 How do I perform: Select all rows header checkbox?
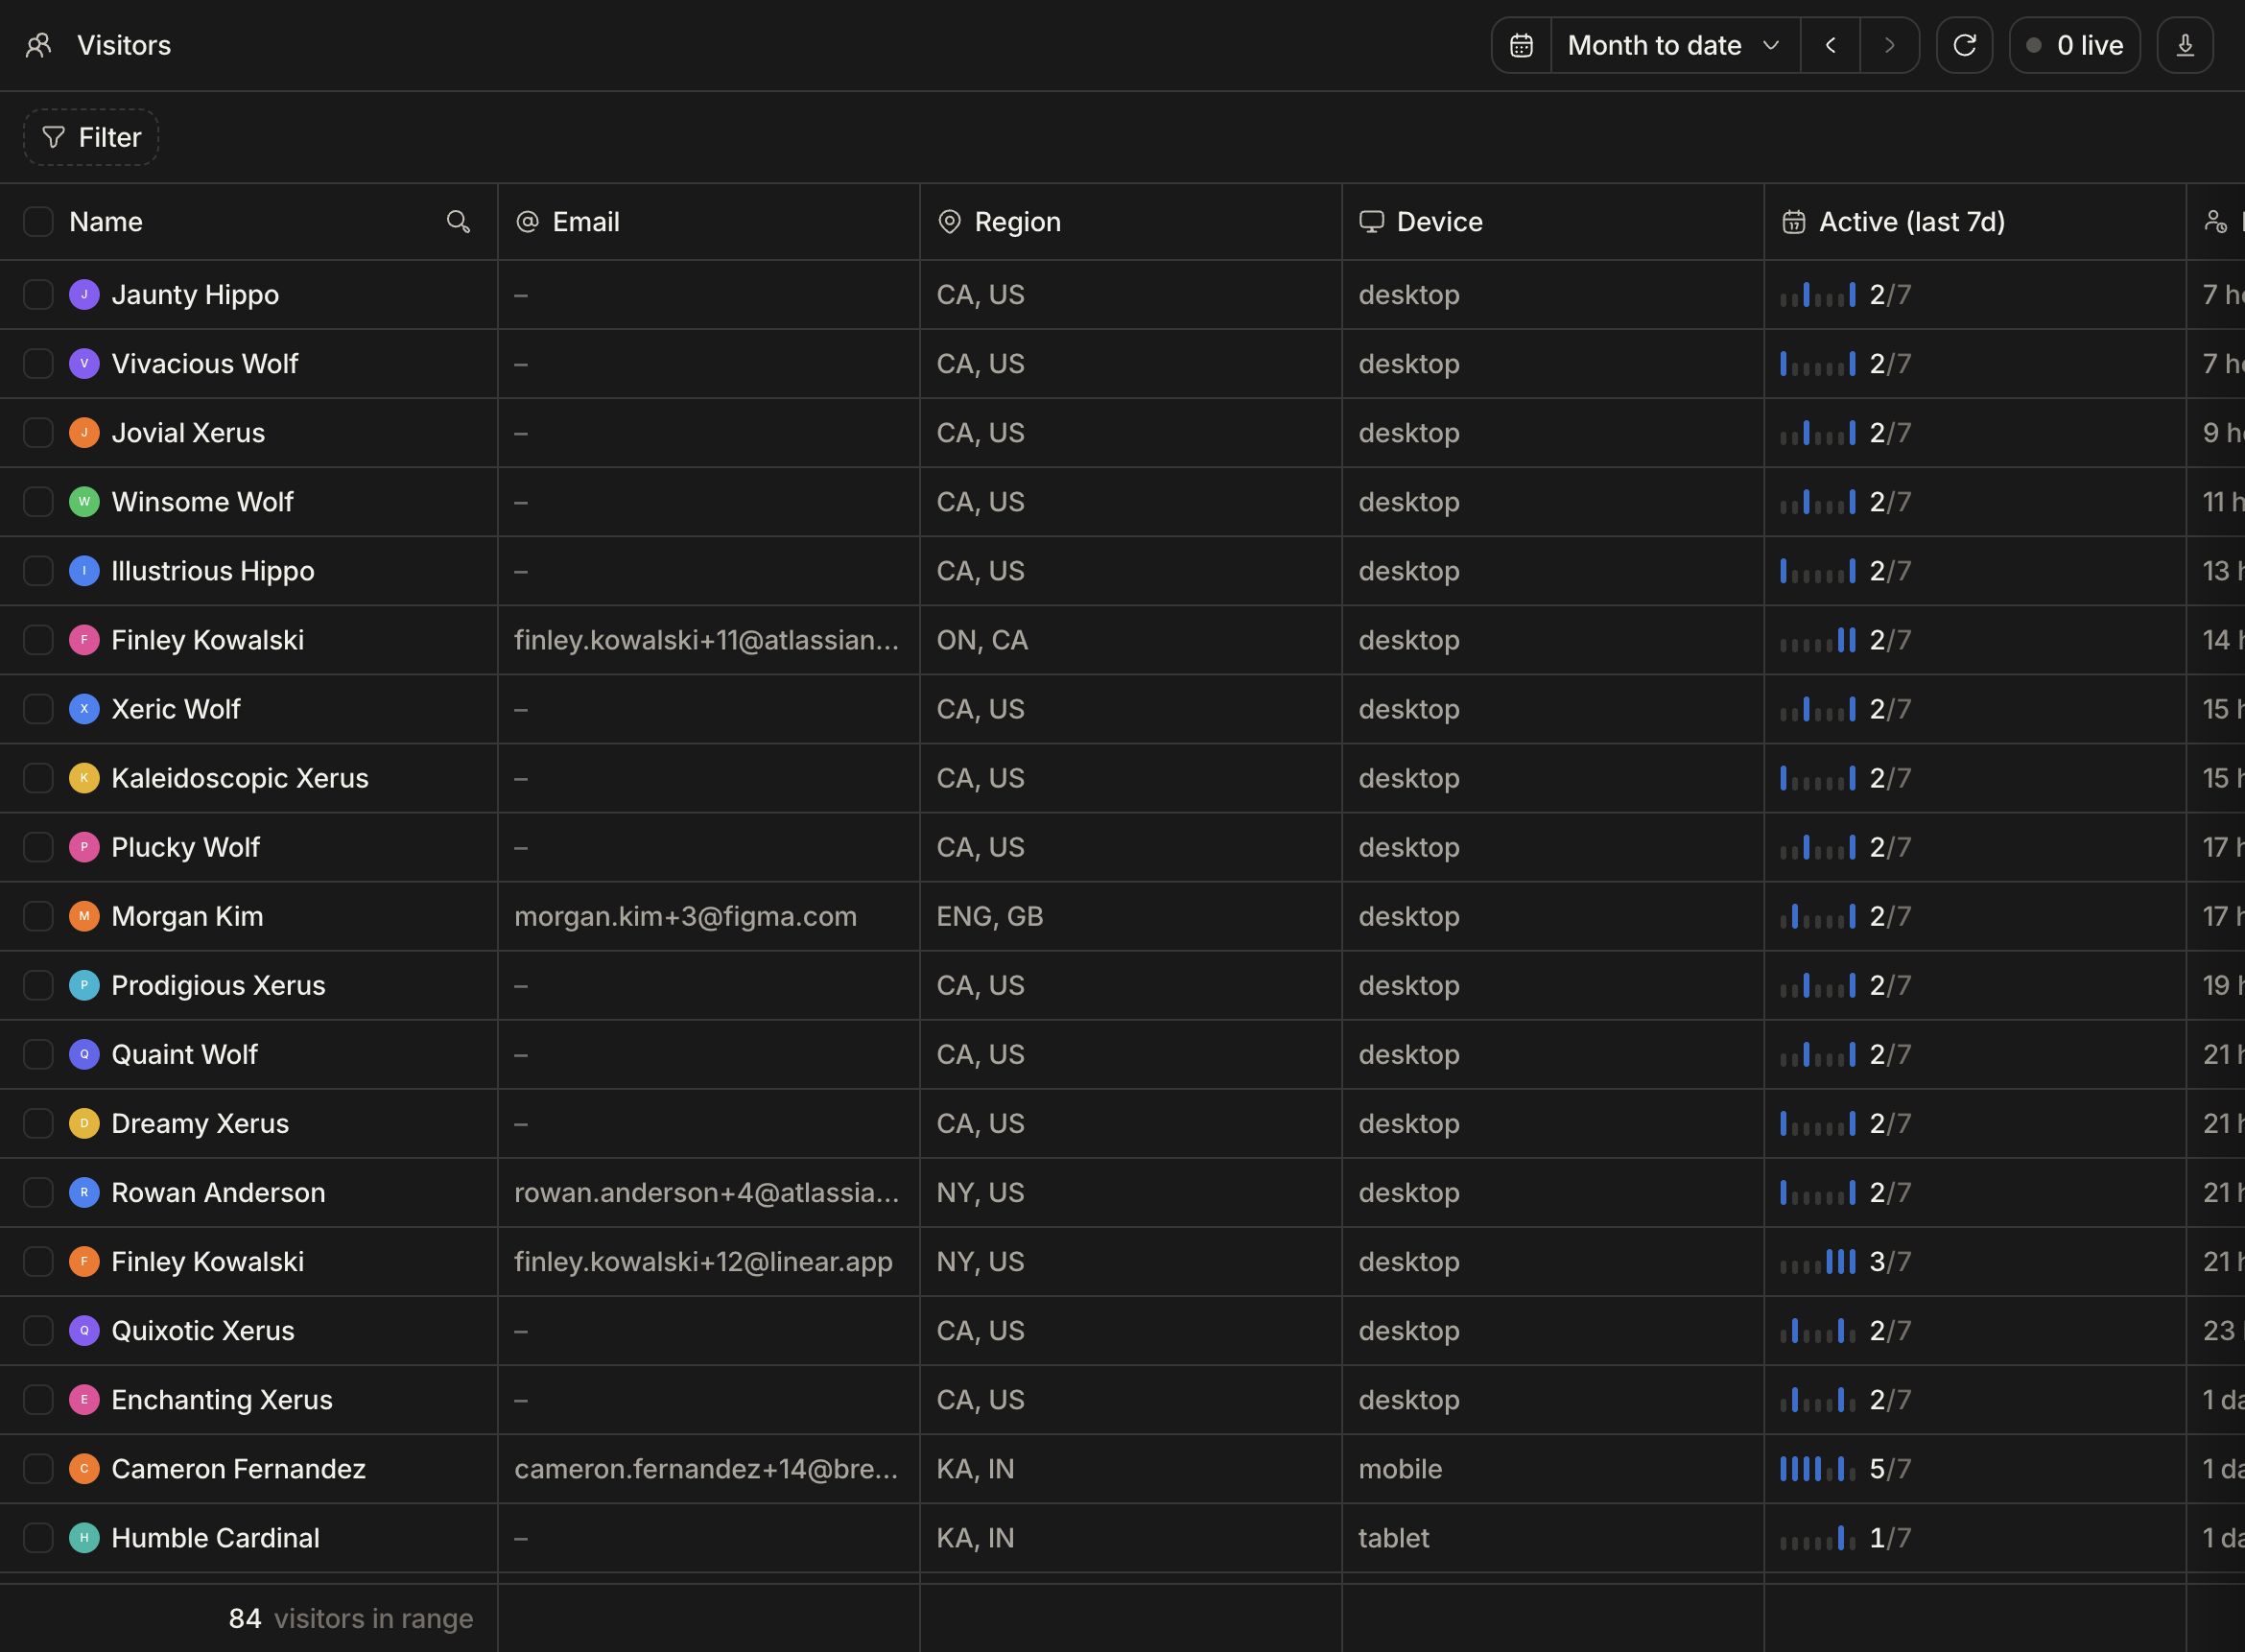(38, 222)
